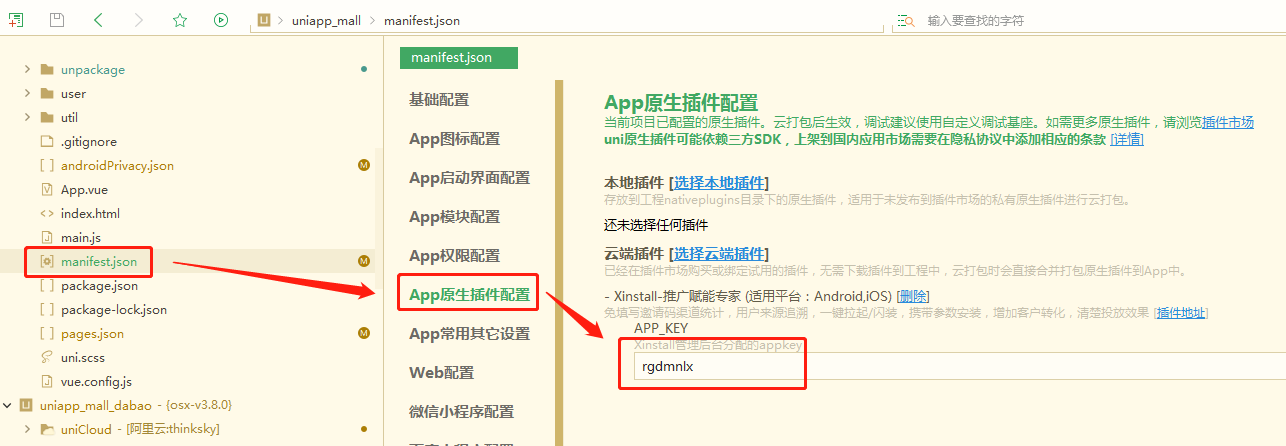The height and width of the screenshot is (446, 1286).
Task: Open vue.config.js in file tree
Action: click(96, 382)
